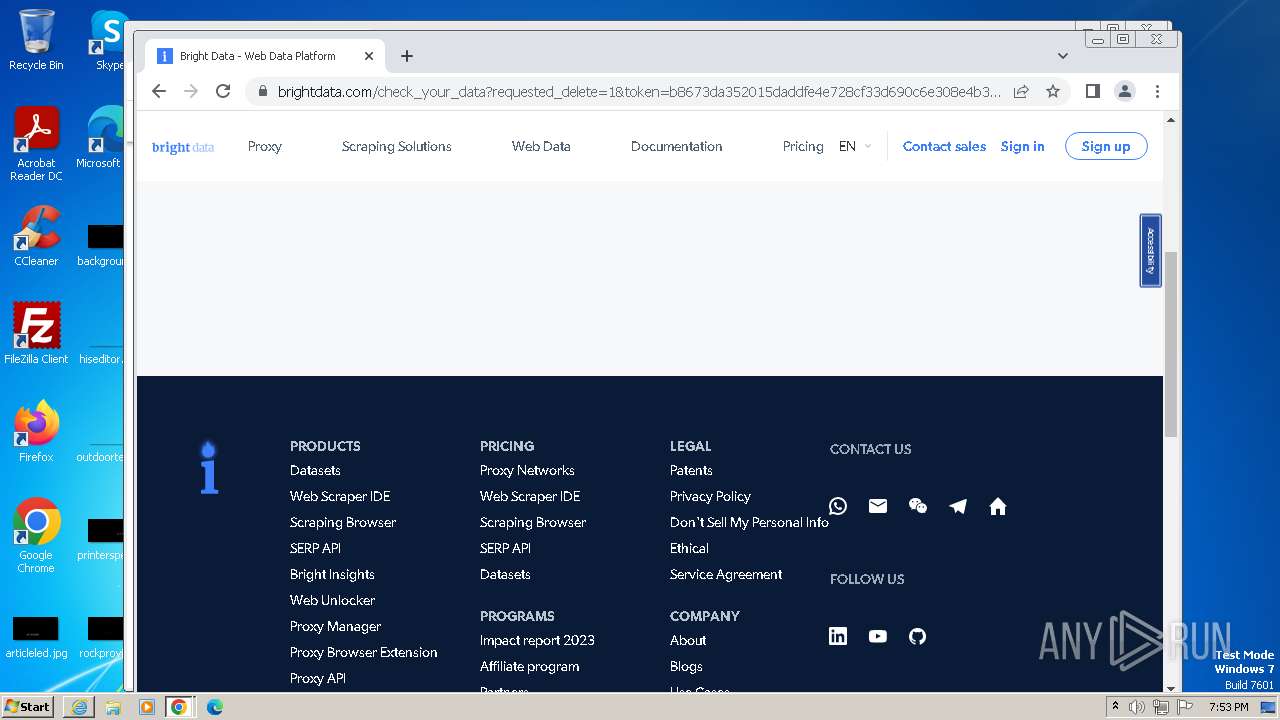The image size is (1280, 720).
Task: Open the volume icon in system tray
Action: 1137,707
